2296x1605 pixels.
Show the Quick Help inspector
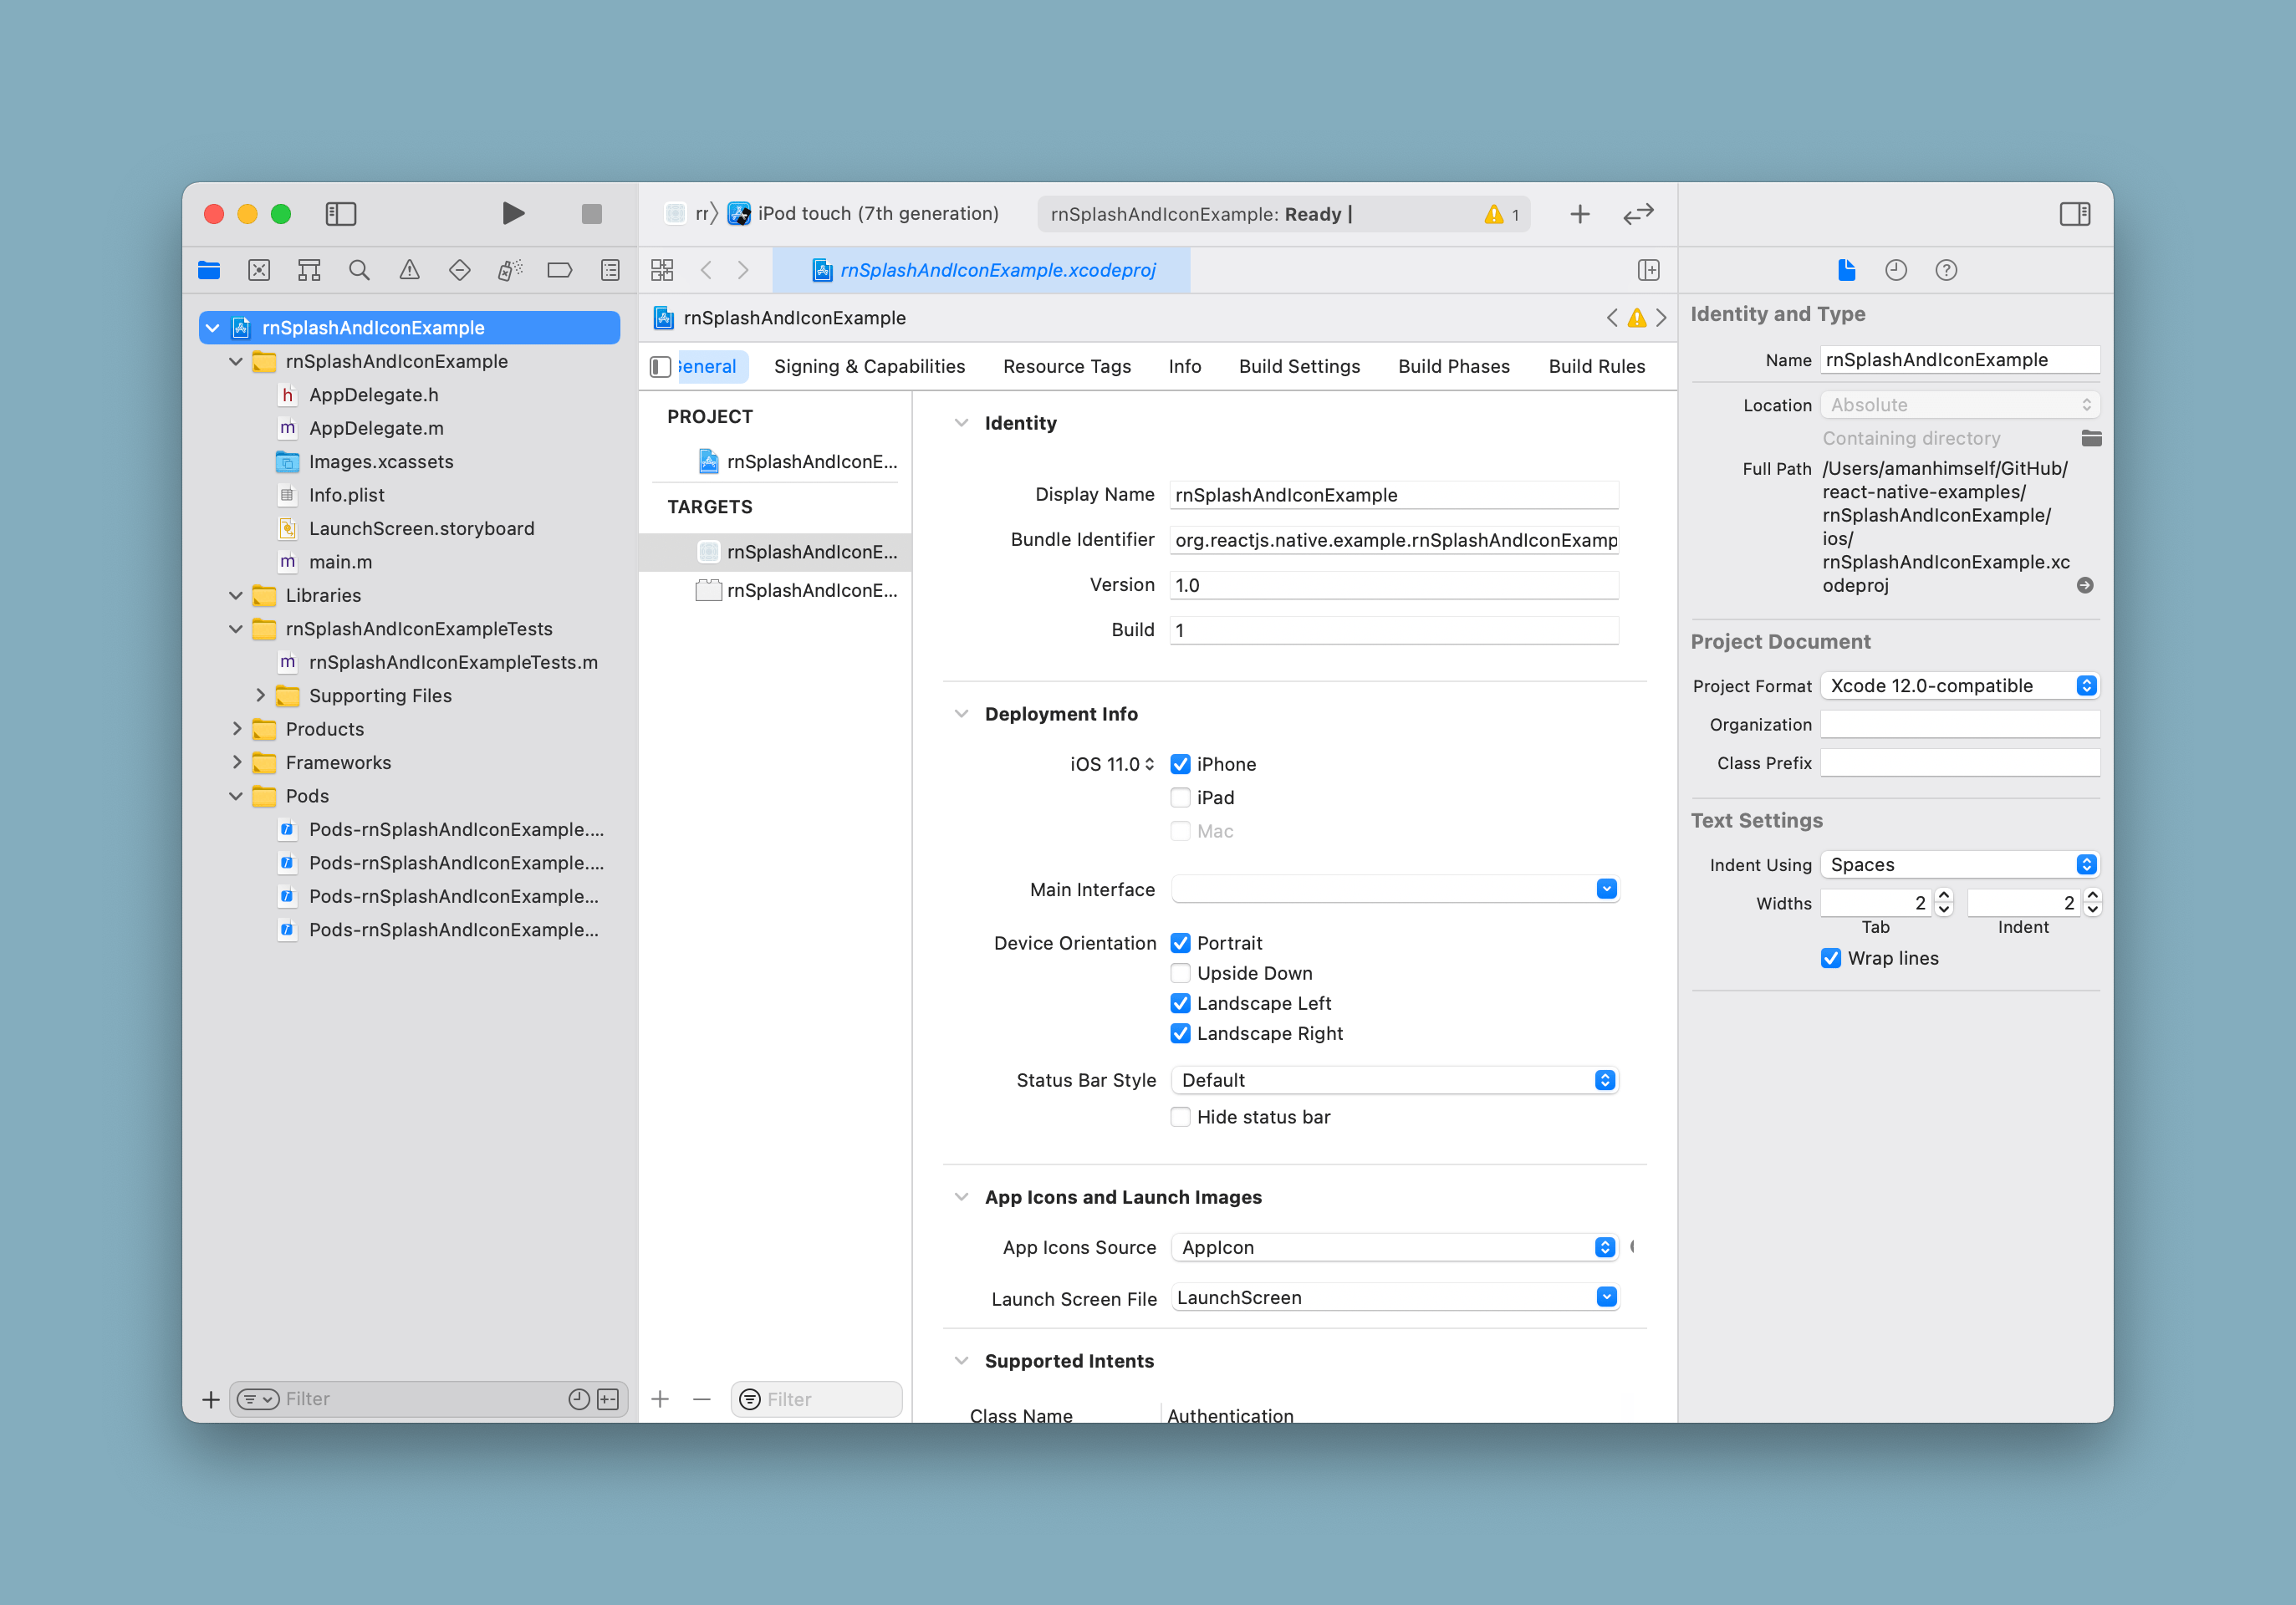tap(1946, 270)
